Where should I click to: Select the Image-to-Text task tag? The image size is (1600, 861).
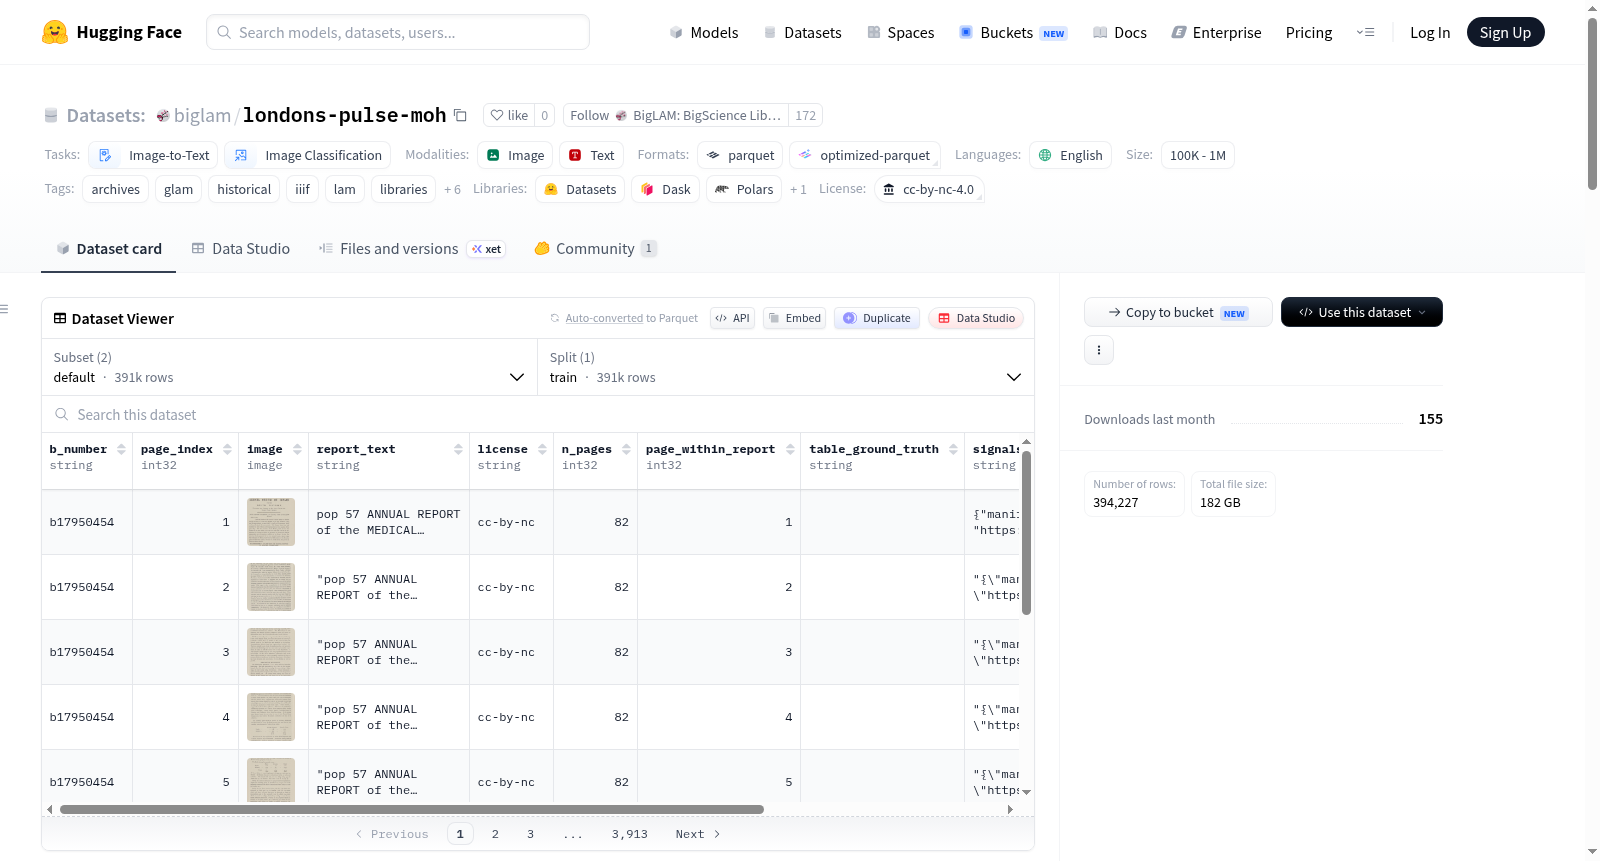(154, 155)
